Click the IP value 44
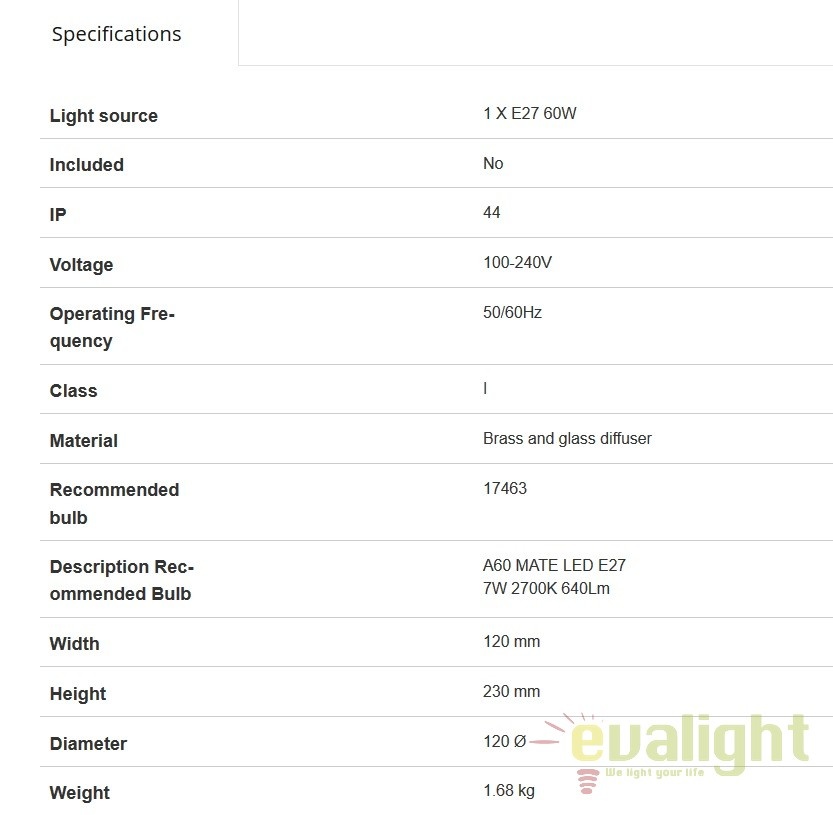Screen dimensions: 833x815 (491, 213)
